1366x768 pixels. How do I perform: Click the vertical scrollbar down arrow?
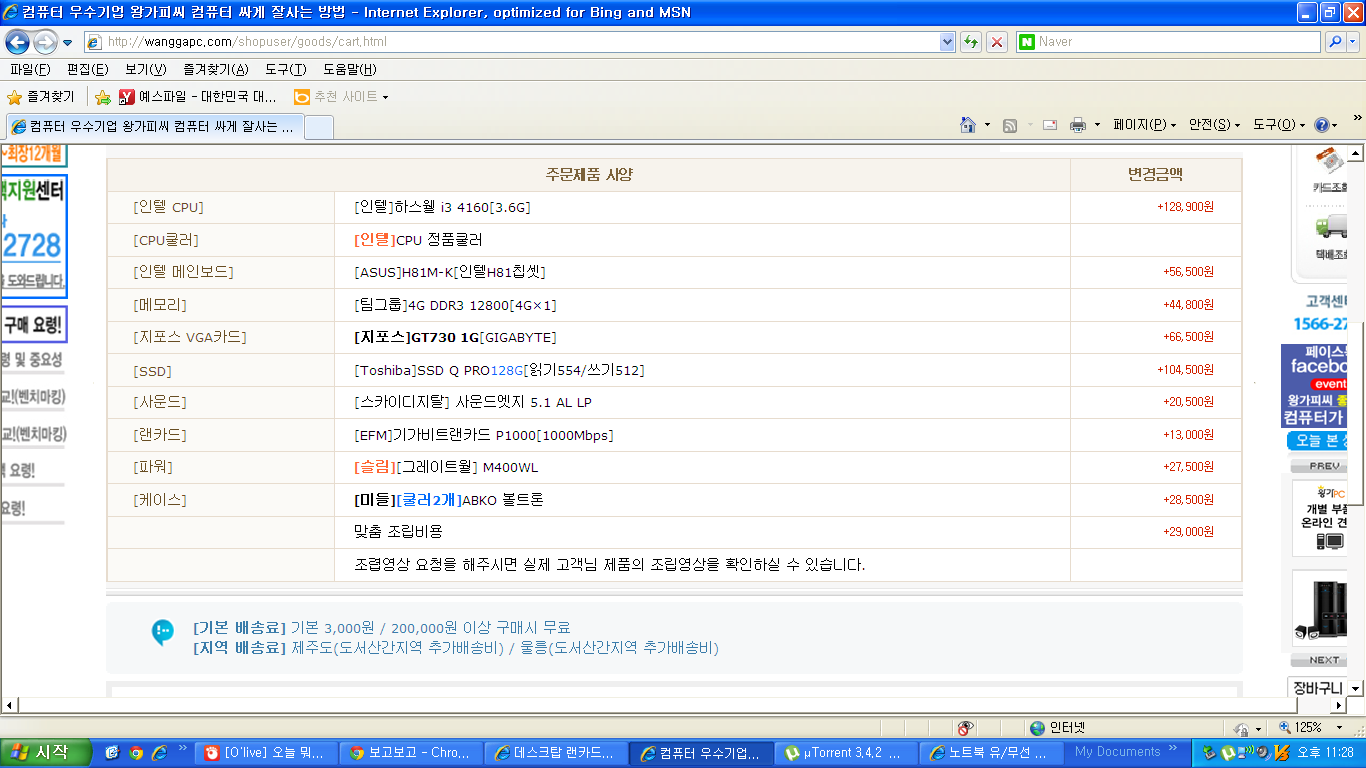pos(1356,689)
